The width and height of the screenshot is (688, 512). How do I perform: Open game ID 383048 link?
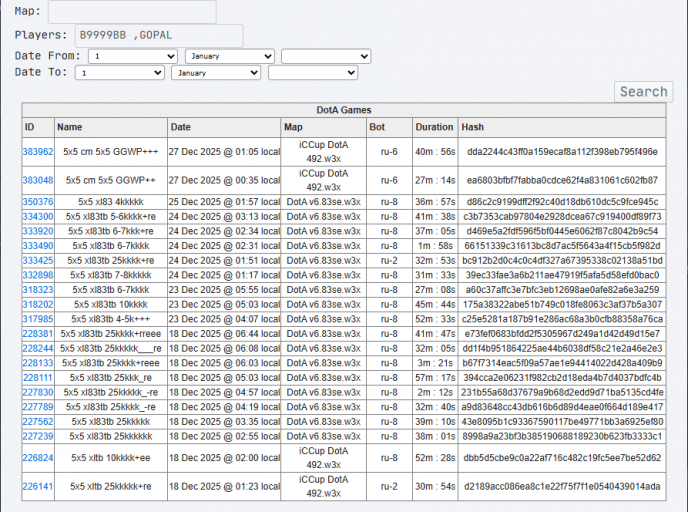[x=38, y=180]
